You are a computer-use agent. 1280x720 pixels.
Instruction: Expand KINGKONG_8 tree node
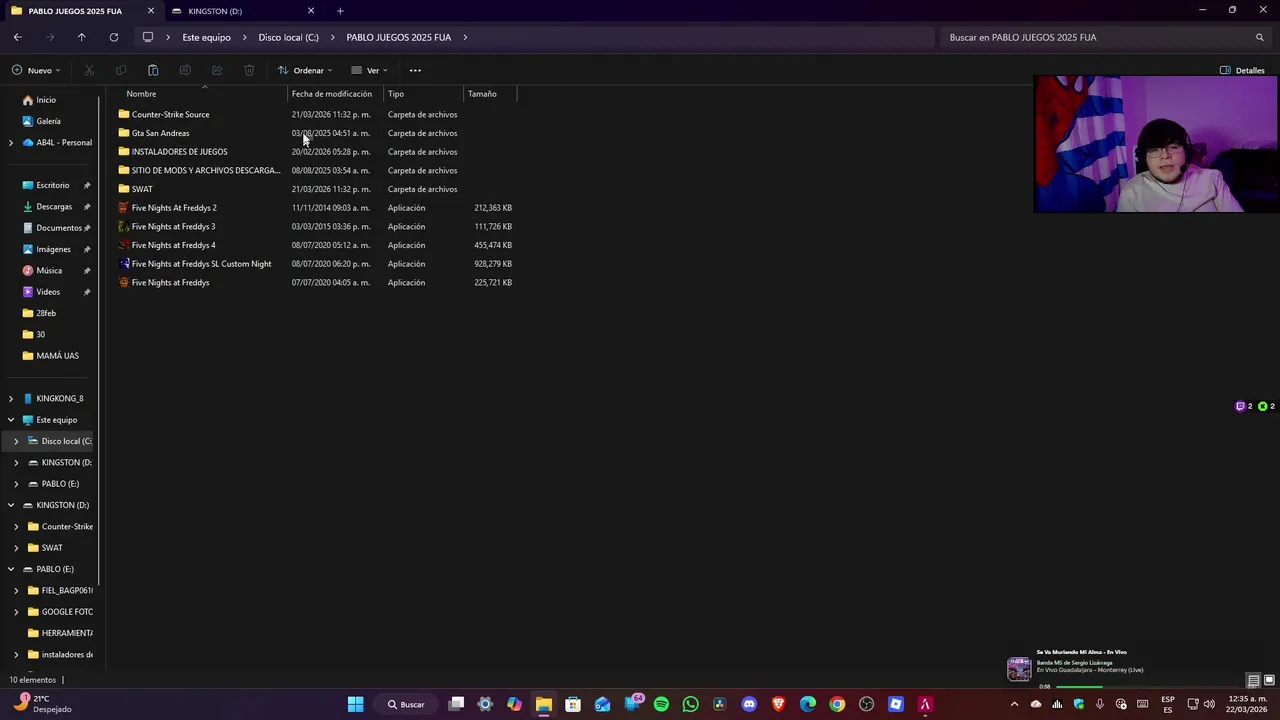pos(11,399)
